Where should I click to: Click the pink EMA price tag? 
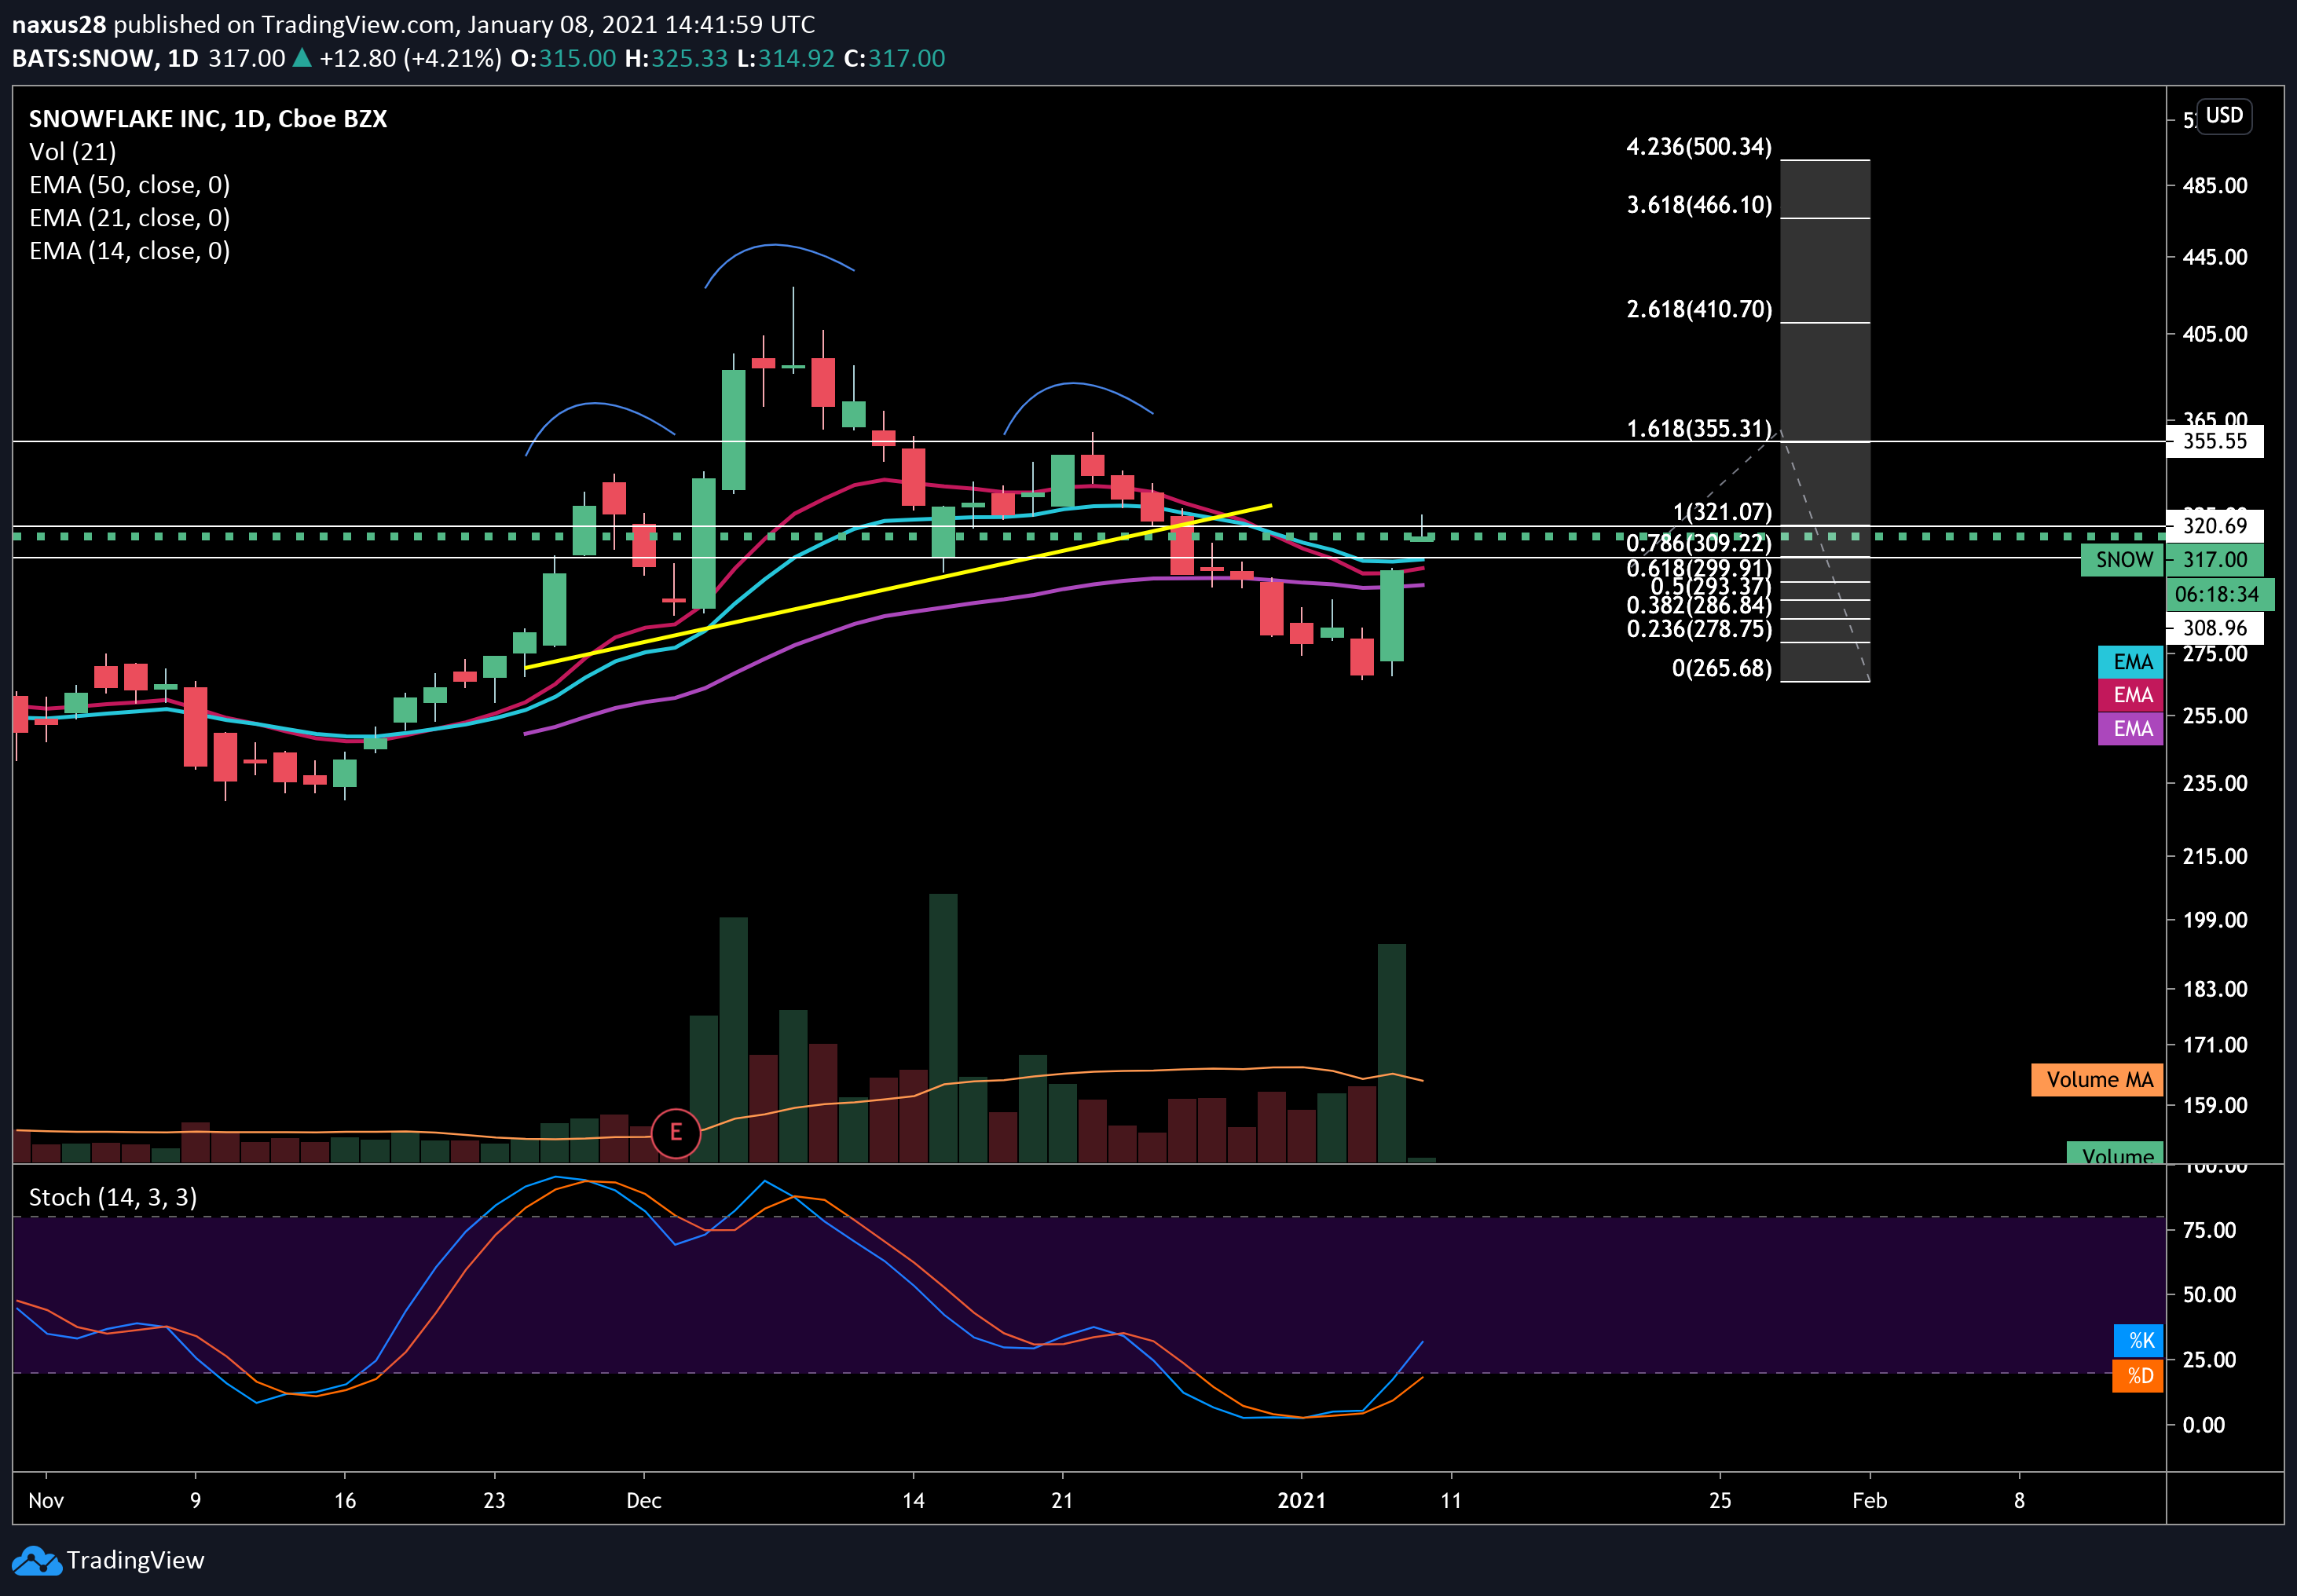[x=2131, y=695]
